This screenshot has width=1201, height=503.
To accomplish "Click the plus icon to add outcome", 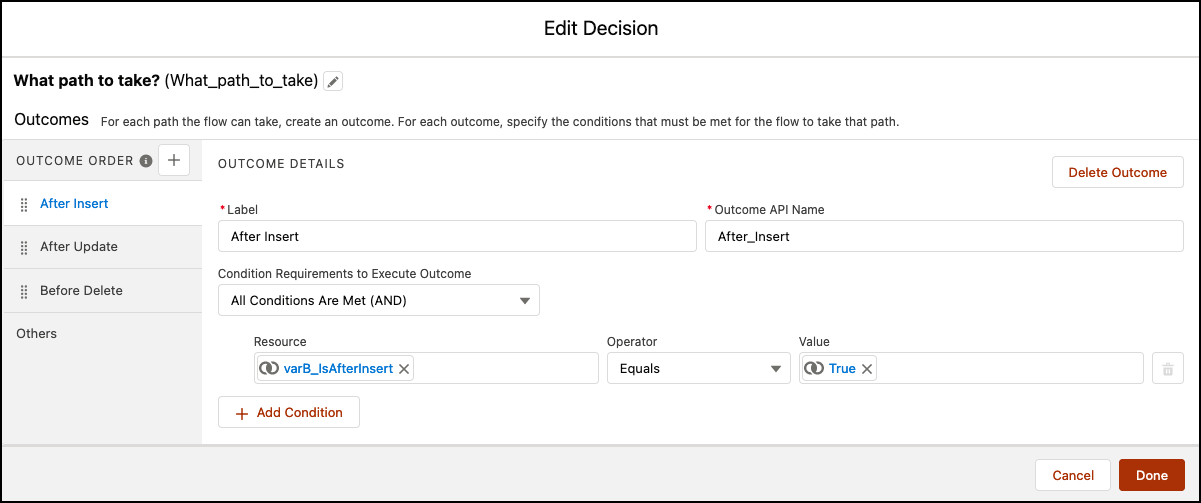I will click(174, 160).
